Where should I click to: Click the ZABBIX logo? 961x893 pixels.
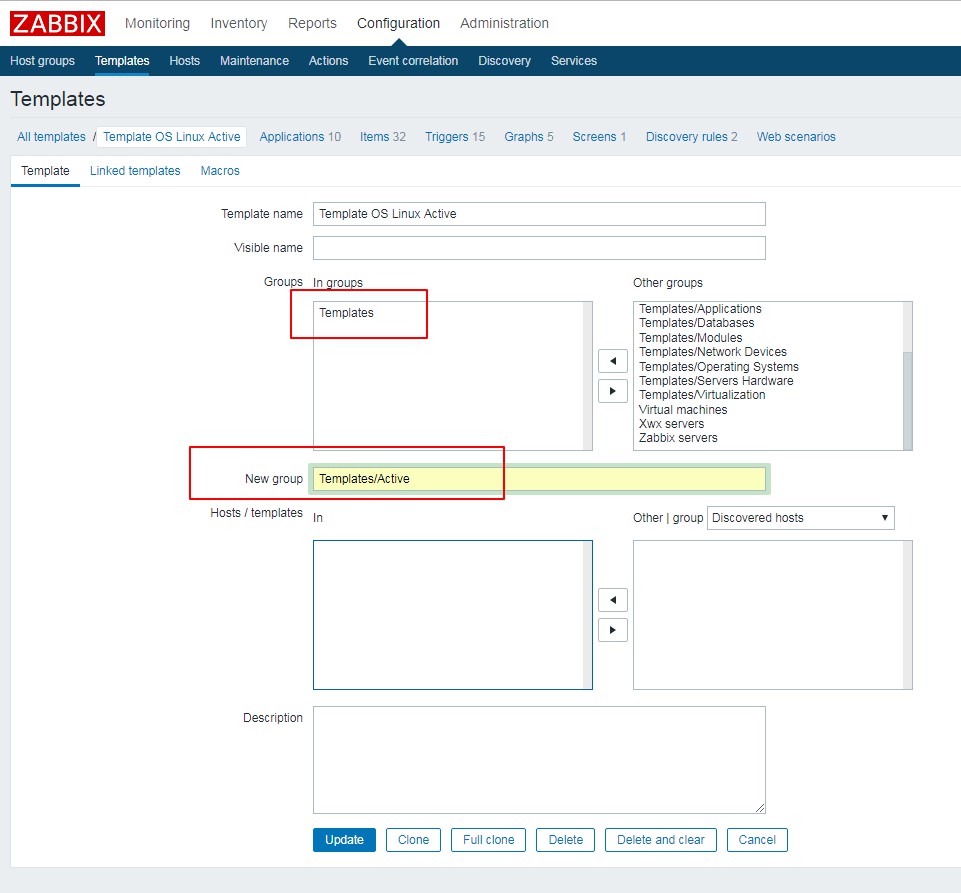57,23
